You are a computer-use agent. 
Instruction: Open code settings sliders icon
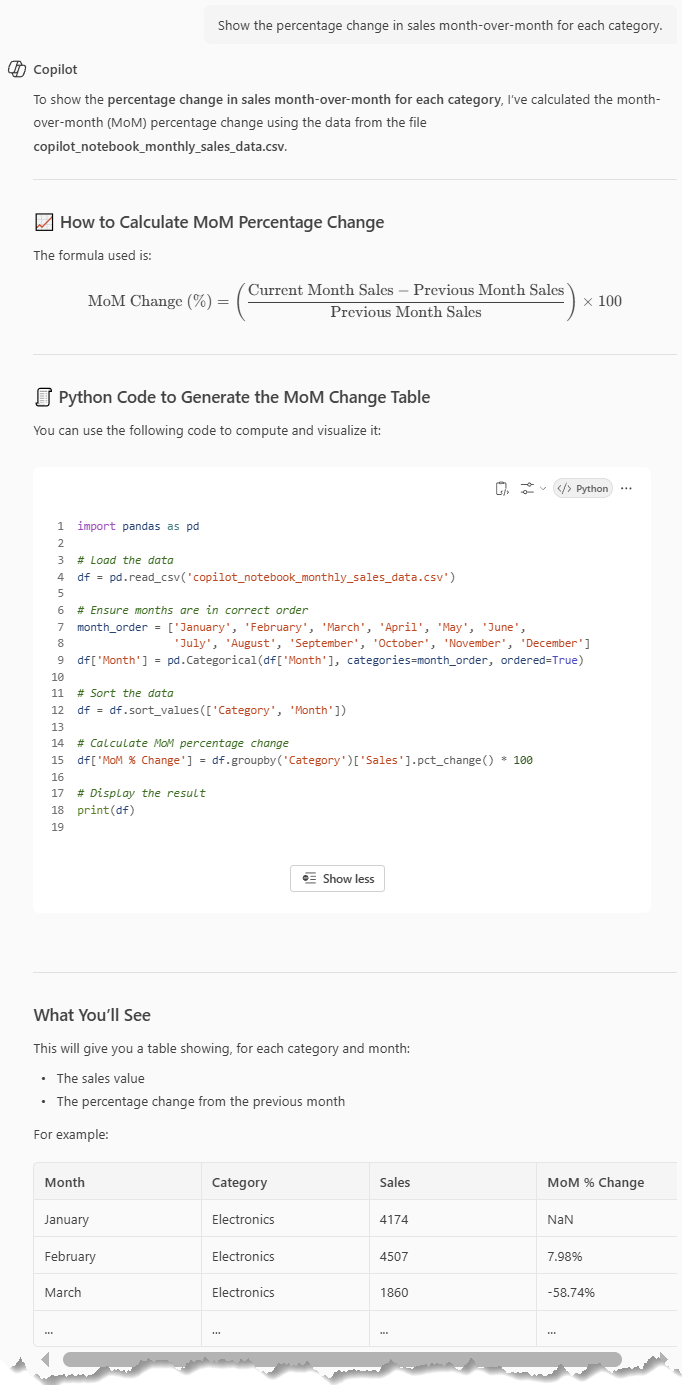coord(527,488)
